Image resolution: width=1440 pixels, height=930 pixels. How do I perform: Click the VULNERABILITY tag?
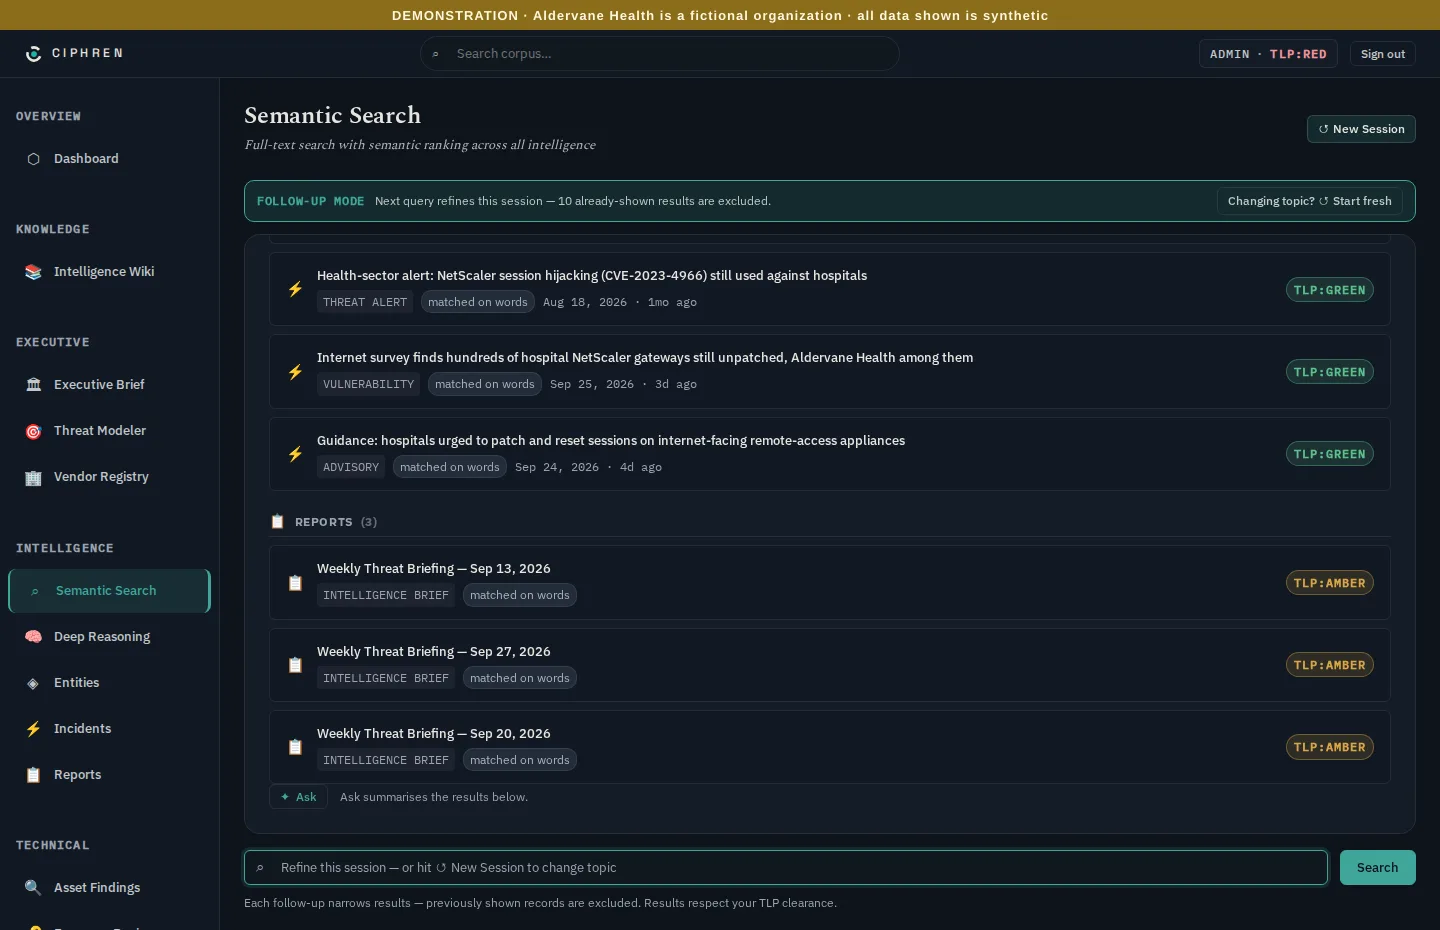coord(368,384)
